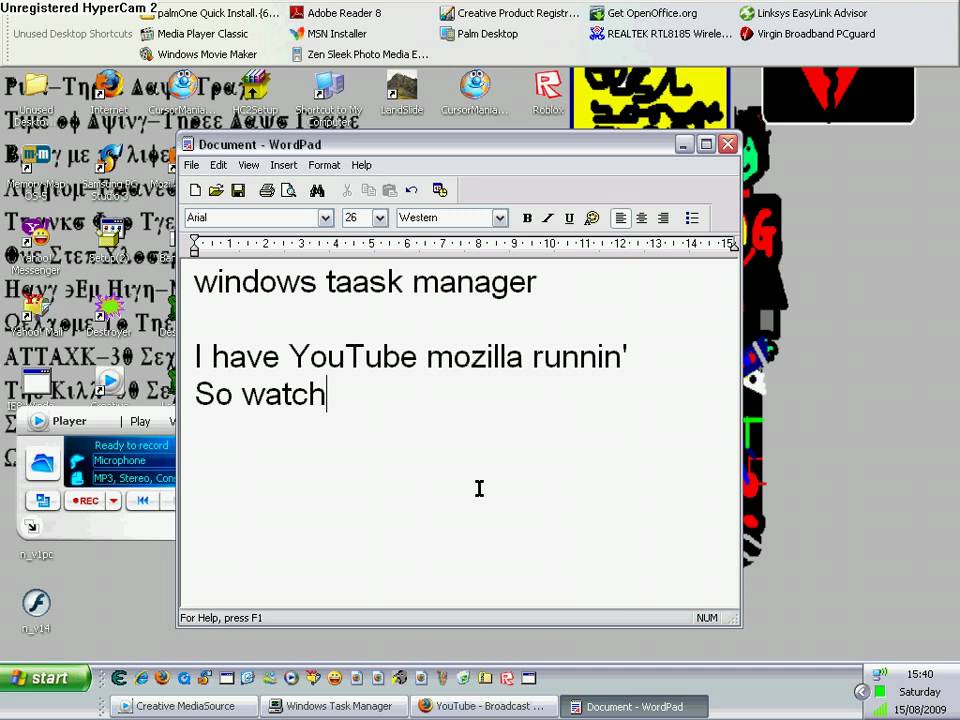Switch to YouTube Firefox window in taskbar
Image resolution: width=960 pixels, height=720 pixels.
[484, 706]
